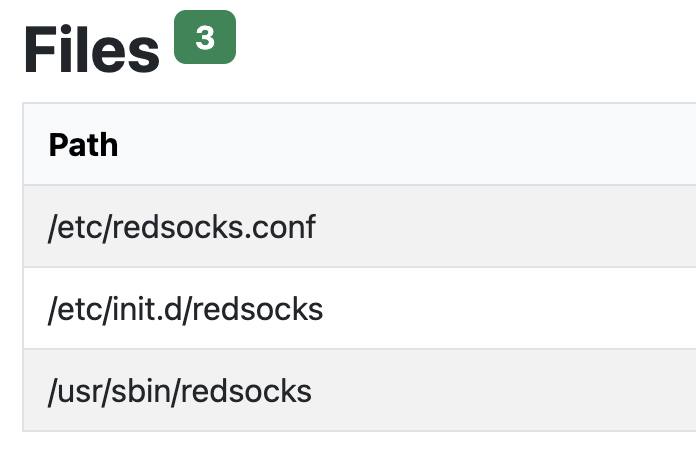Open the /etc/redsocks.conf file path
The image size is (696, 452).
[x=181, y=227]
